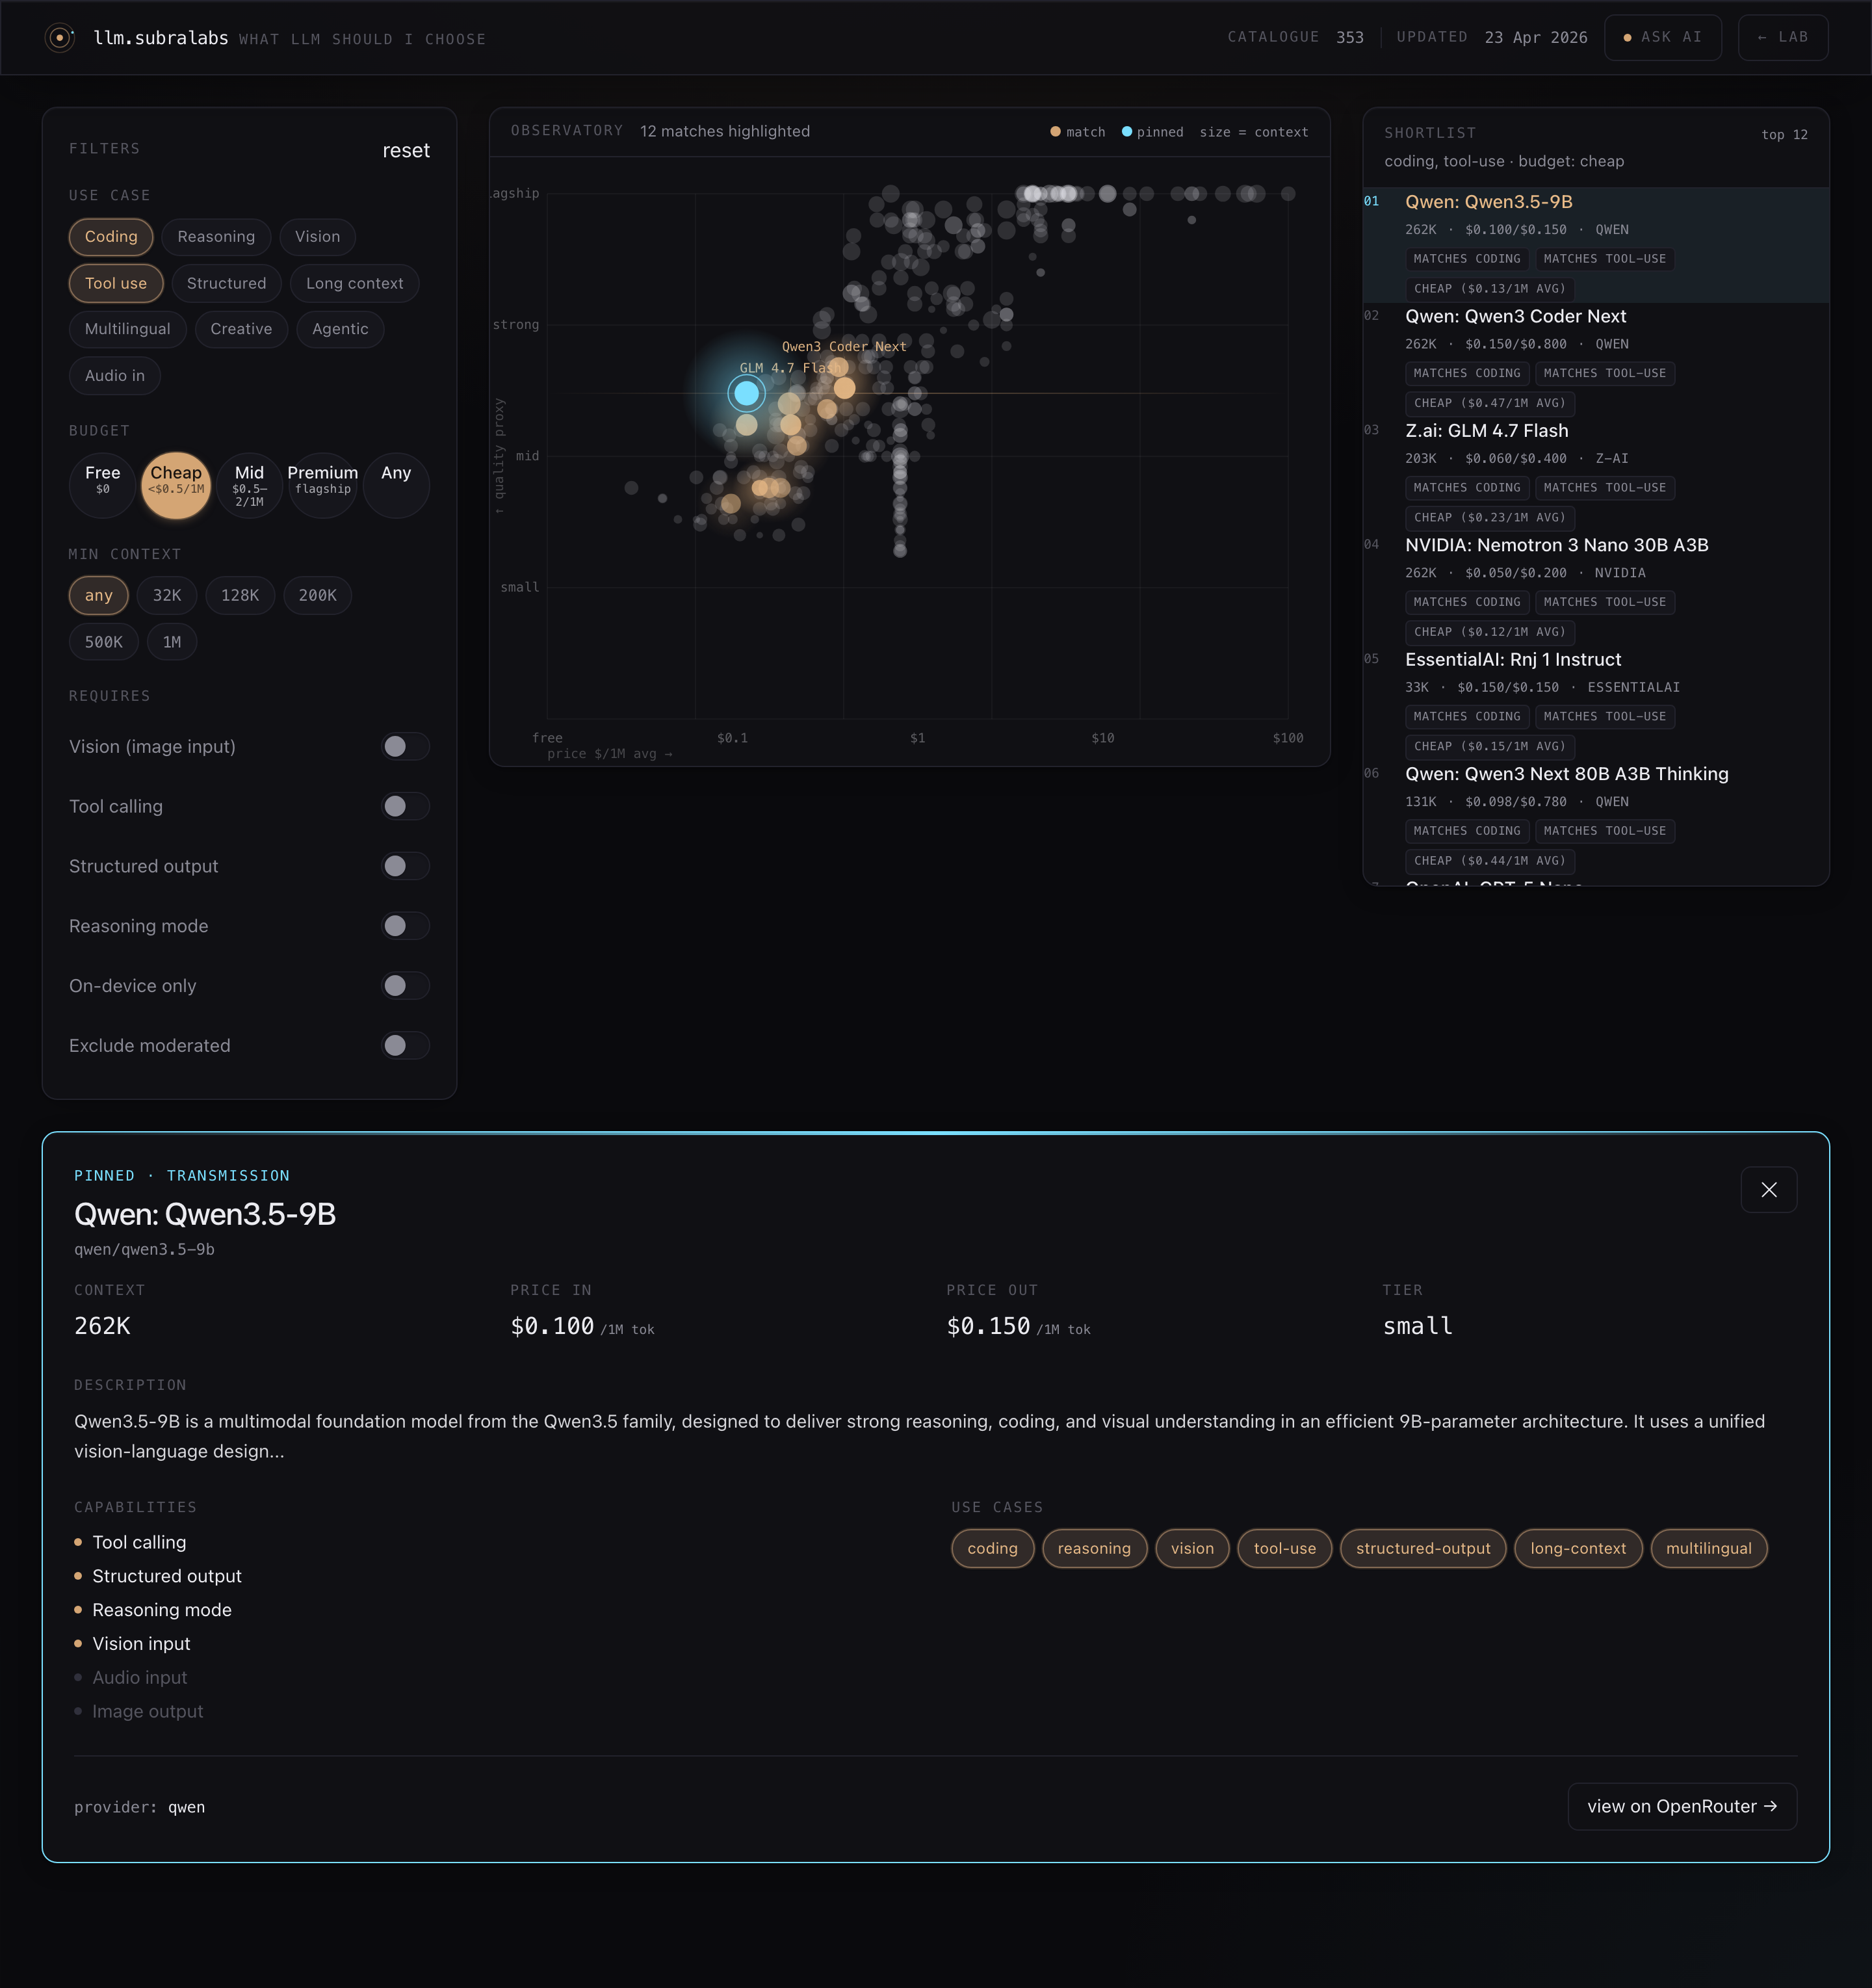Enable the On-device only switch

tap(405, 986)
